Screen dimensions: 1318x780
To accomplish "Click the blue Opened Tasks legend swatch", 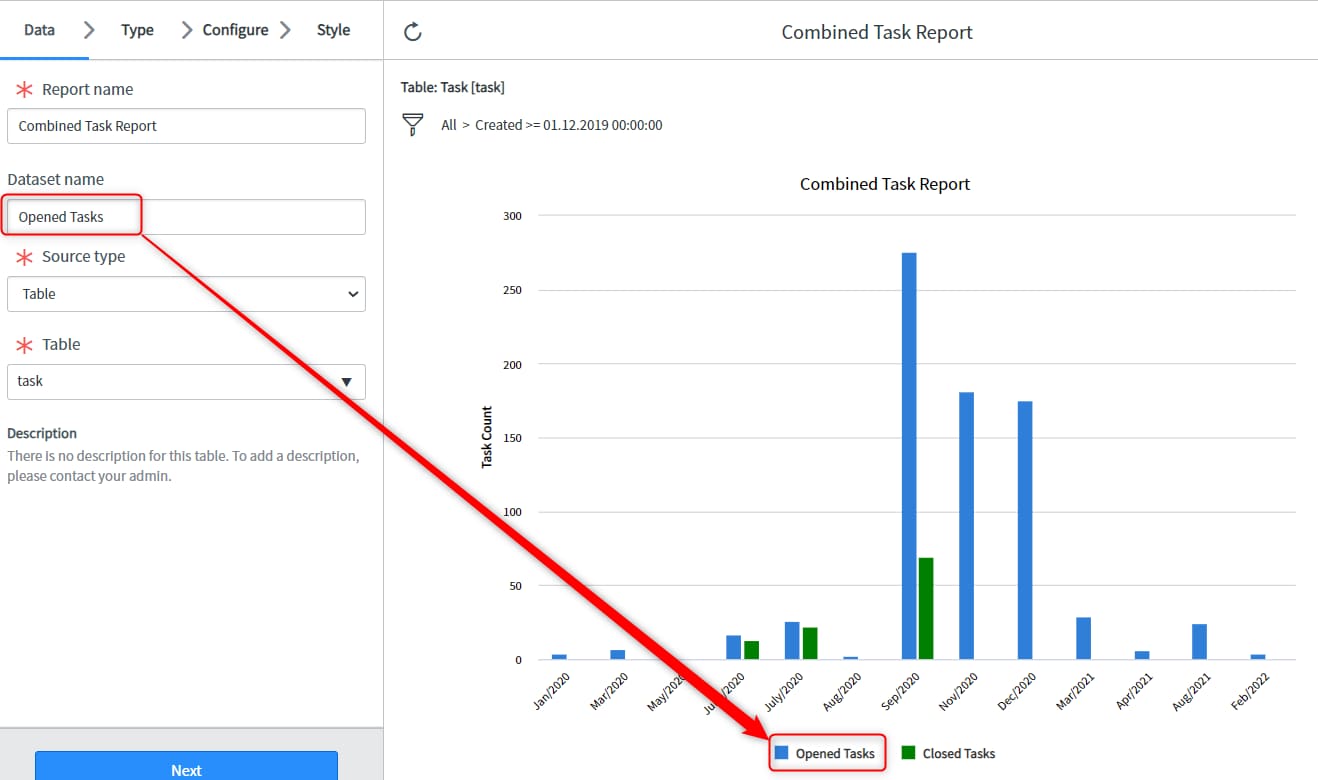I will click(782, 753).
